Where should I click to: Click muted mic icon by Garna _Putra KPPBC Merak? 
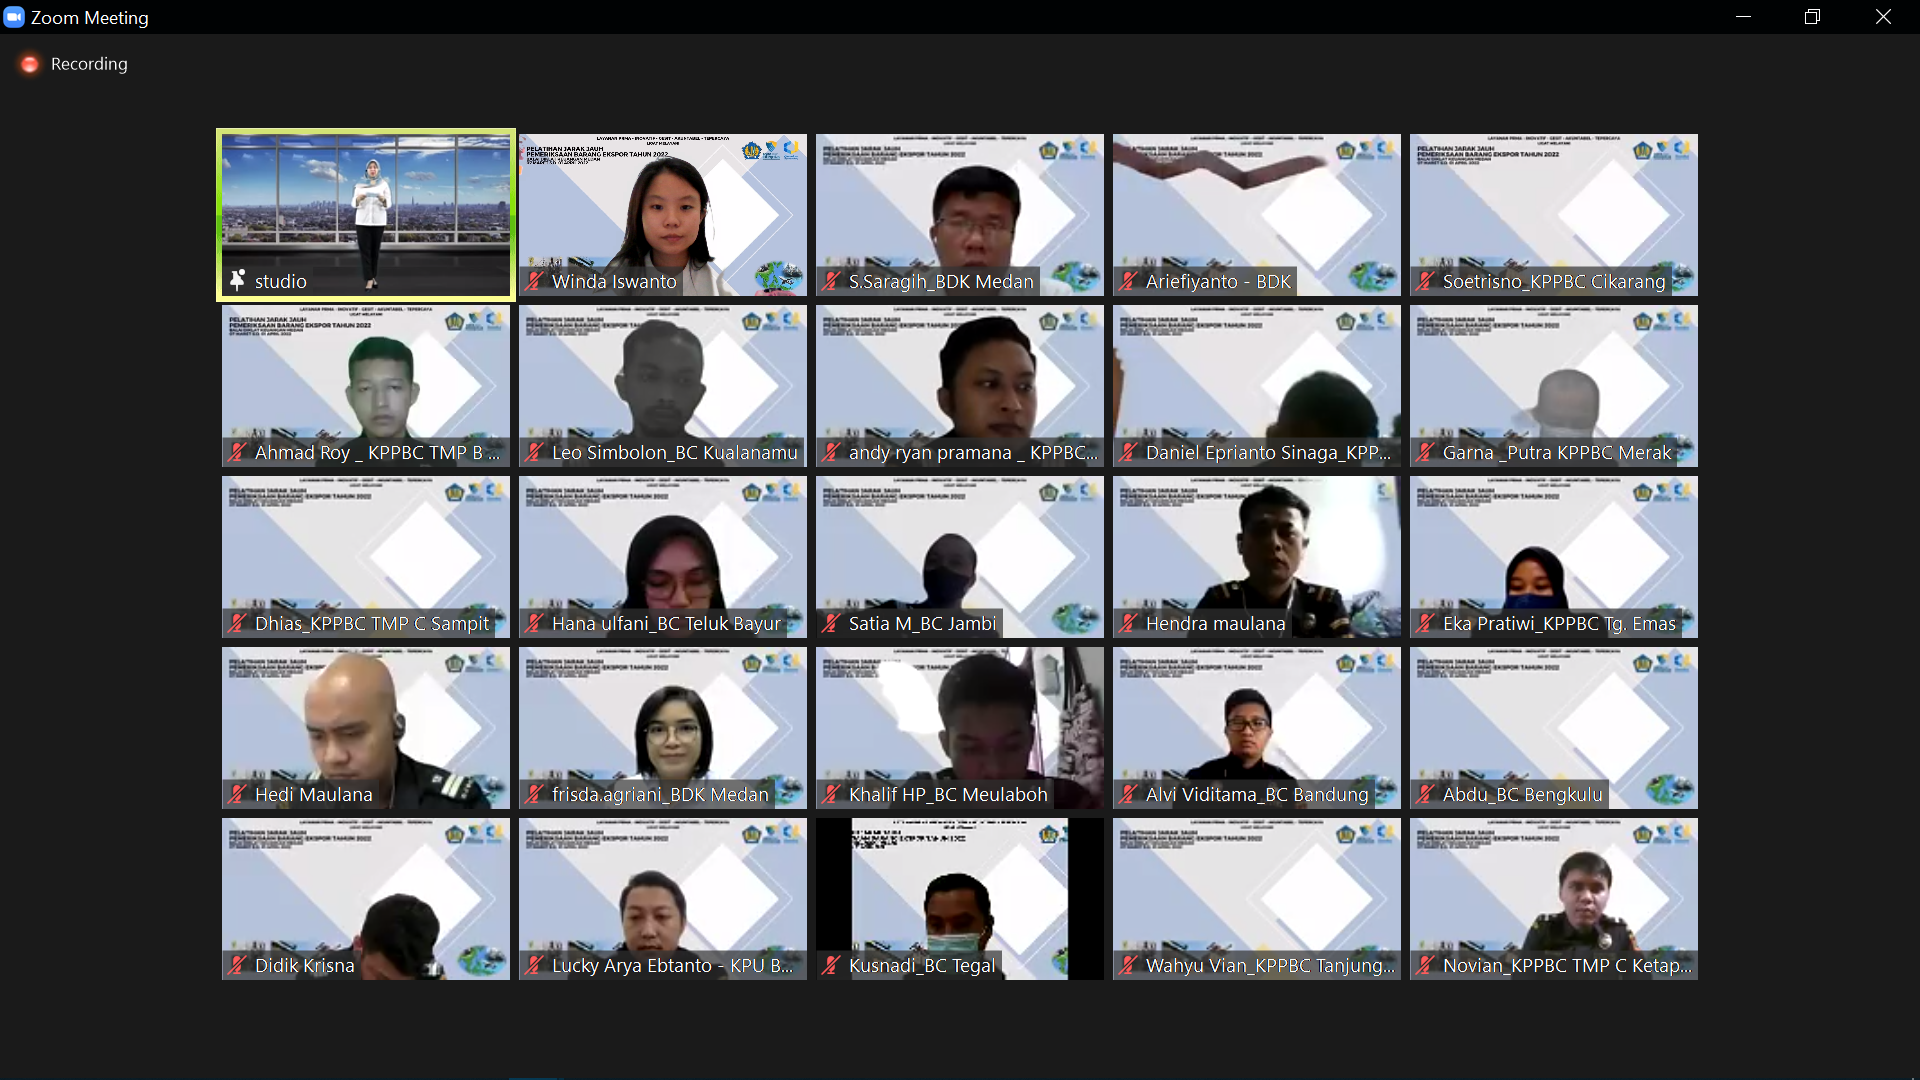[x=1426, y=453]
